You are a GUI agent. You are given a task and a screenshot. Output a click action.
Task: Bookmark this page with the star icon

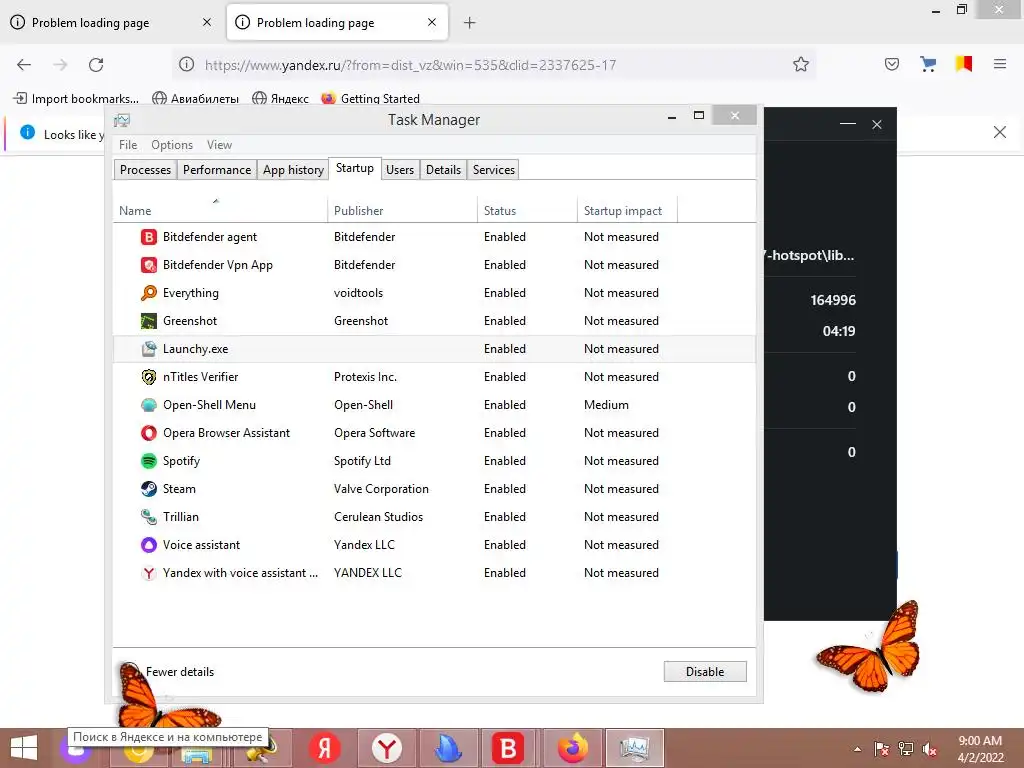click(x=801, y=65)
